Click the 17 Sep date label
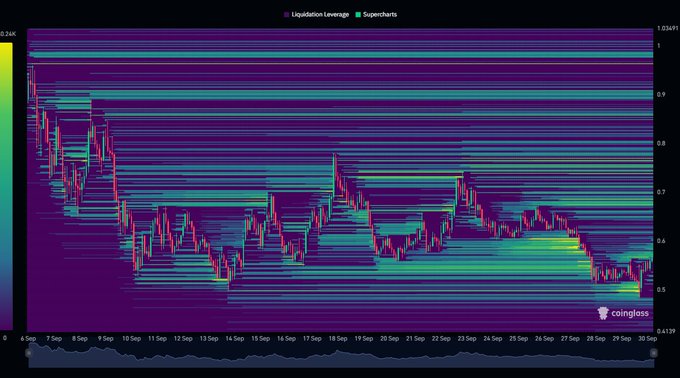This screenshot has height=378, width=680. click(x=312, y=339)
